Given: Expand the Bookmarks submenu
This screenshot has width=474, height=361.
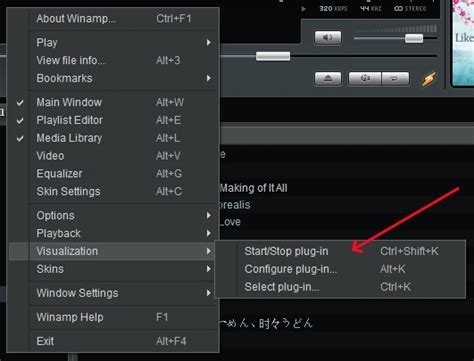Looking at the screenshot, I should [x=114, y=78].
